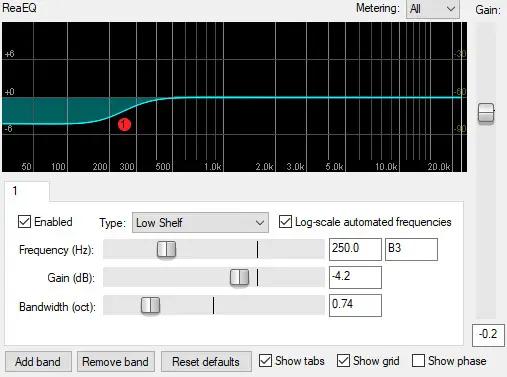
Task: Click the 2.0k frequency label on graph
Action: (265, 167)
